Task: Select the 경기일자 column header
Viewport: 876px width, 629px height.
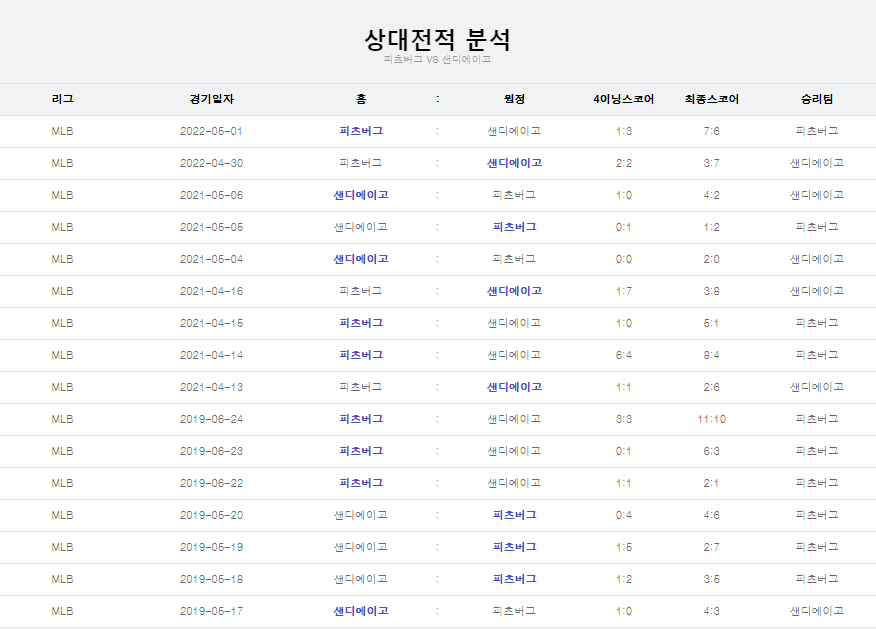Action: [212, 99]
